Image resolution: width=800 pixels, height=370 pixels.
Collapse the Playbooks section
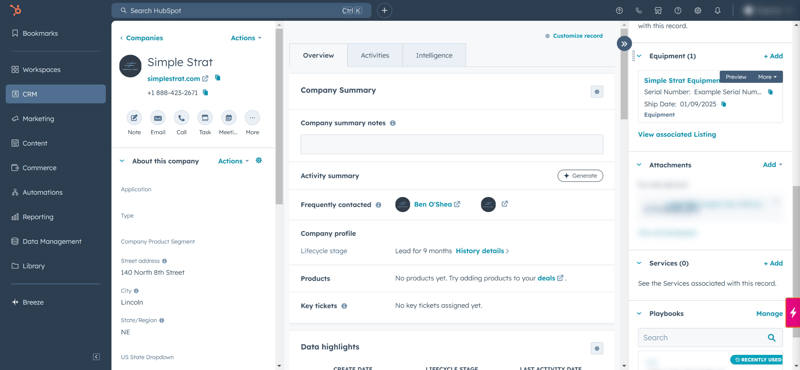coord(639,313)
